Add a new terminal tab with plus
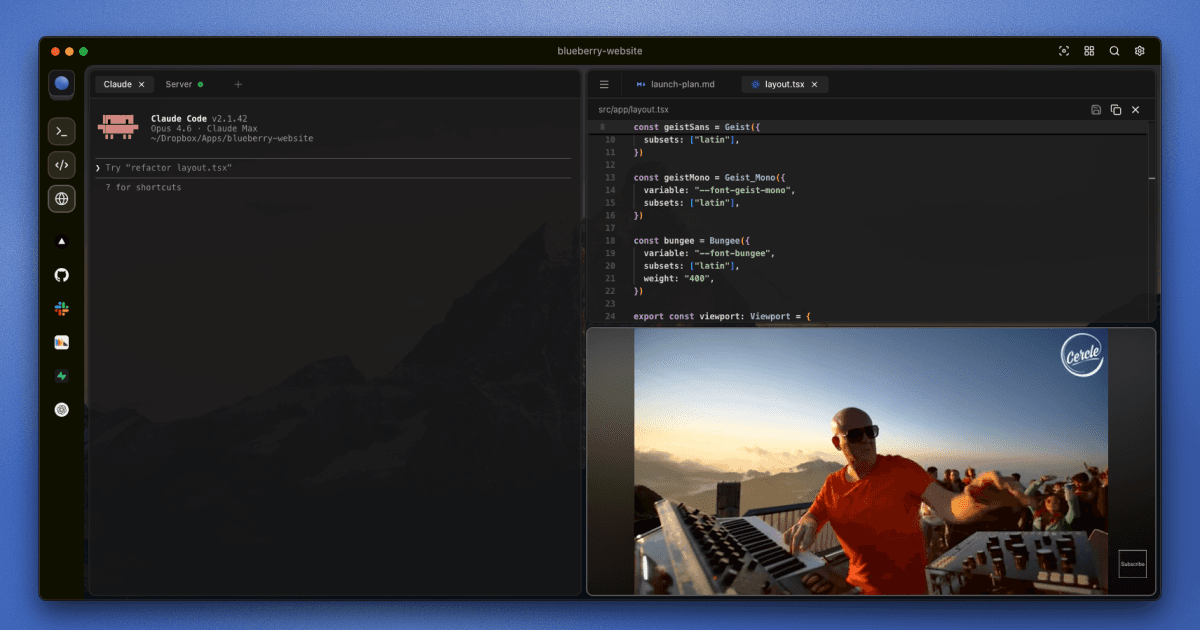Viewport: 1200px width, 630px height. [238, 85]
